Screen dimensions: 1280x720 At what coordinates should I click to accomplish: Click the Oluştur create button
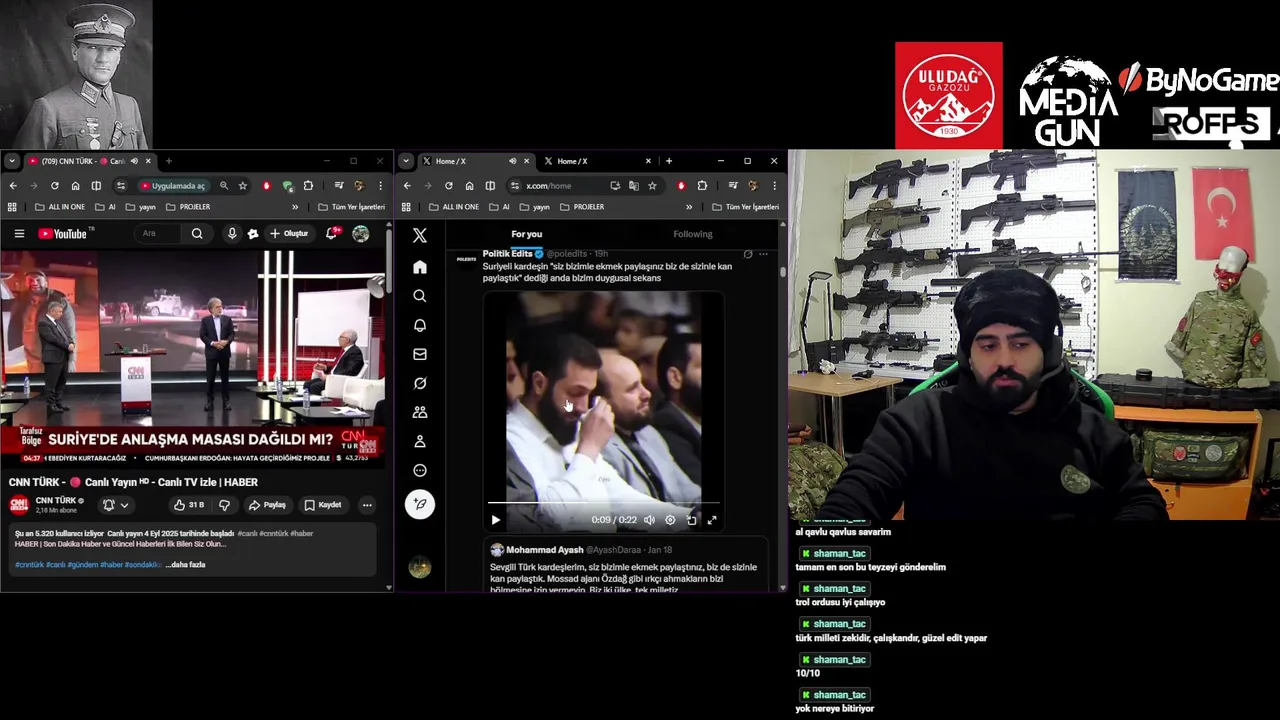tap(289, 234)
